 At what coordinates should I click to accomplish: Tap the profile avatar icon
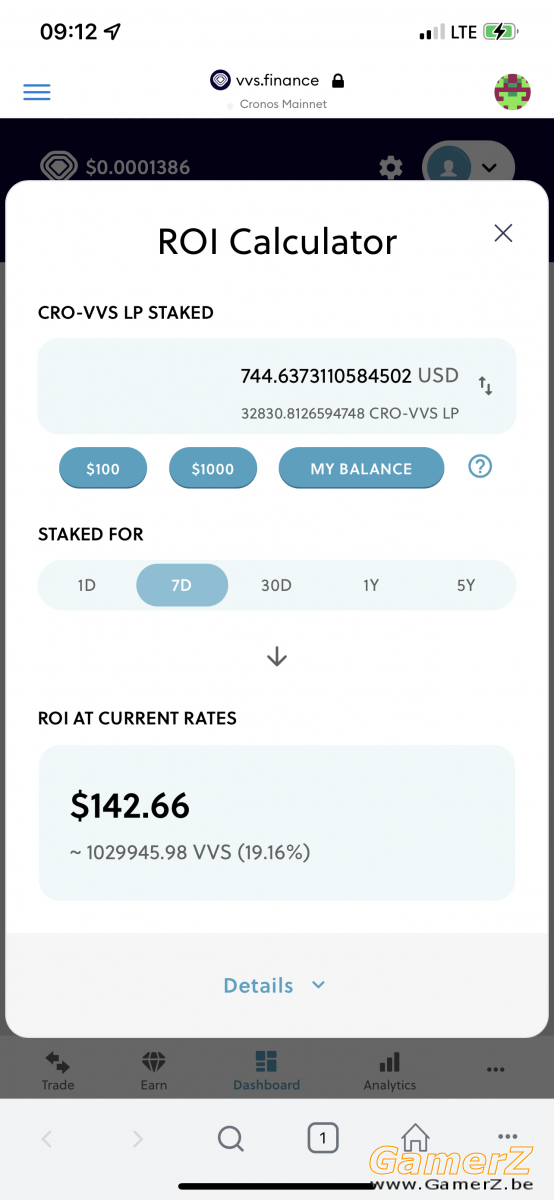(512, 92)
